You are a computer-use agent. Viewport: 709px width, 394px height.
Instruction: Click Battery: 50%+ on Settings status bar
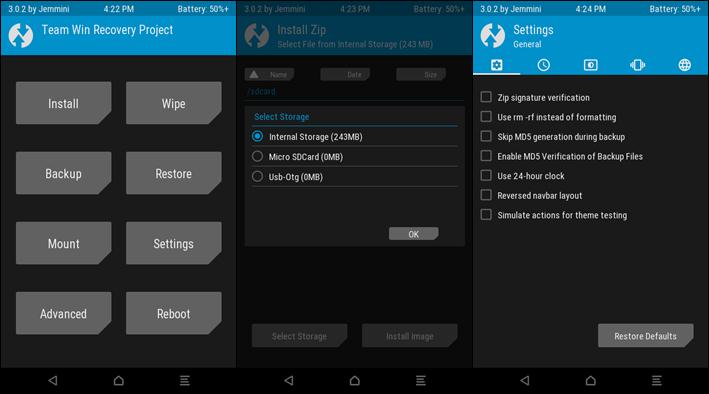pyautogui.click(x=675, y=9)
